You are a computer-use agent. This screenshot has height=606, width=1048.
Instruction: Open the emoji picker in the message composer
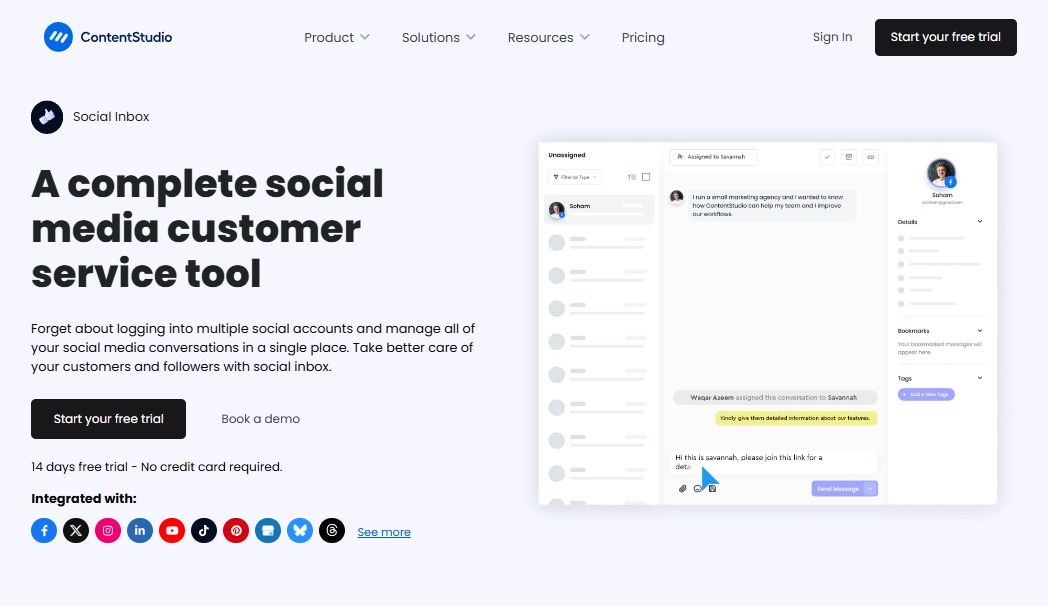tap(697, 488)
